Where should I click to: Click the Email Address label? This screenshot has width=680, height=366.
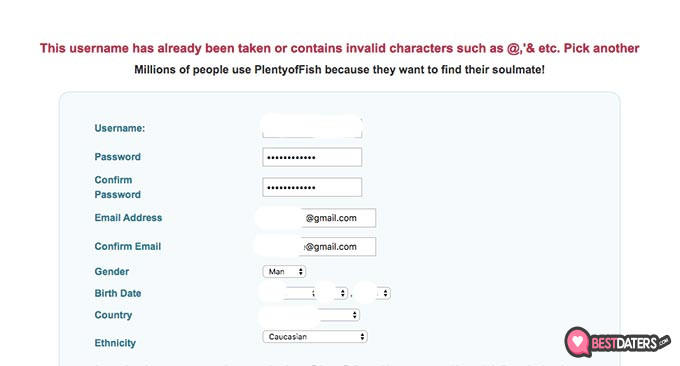pos(128,218)
